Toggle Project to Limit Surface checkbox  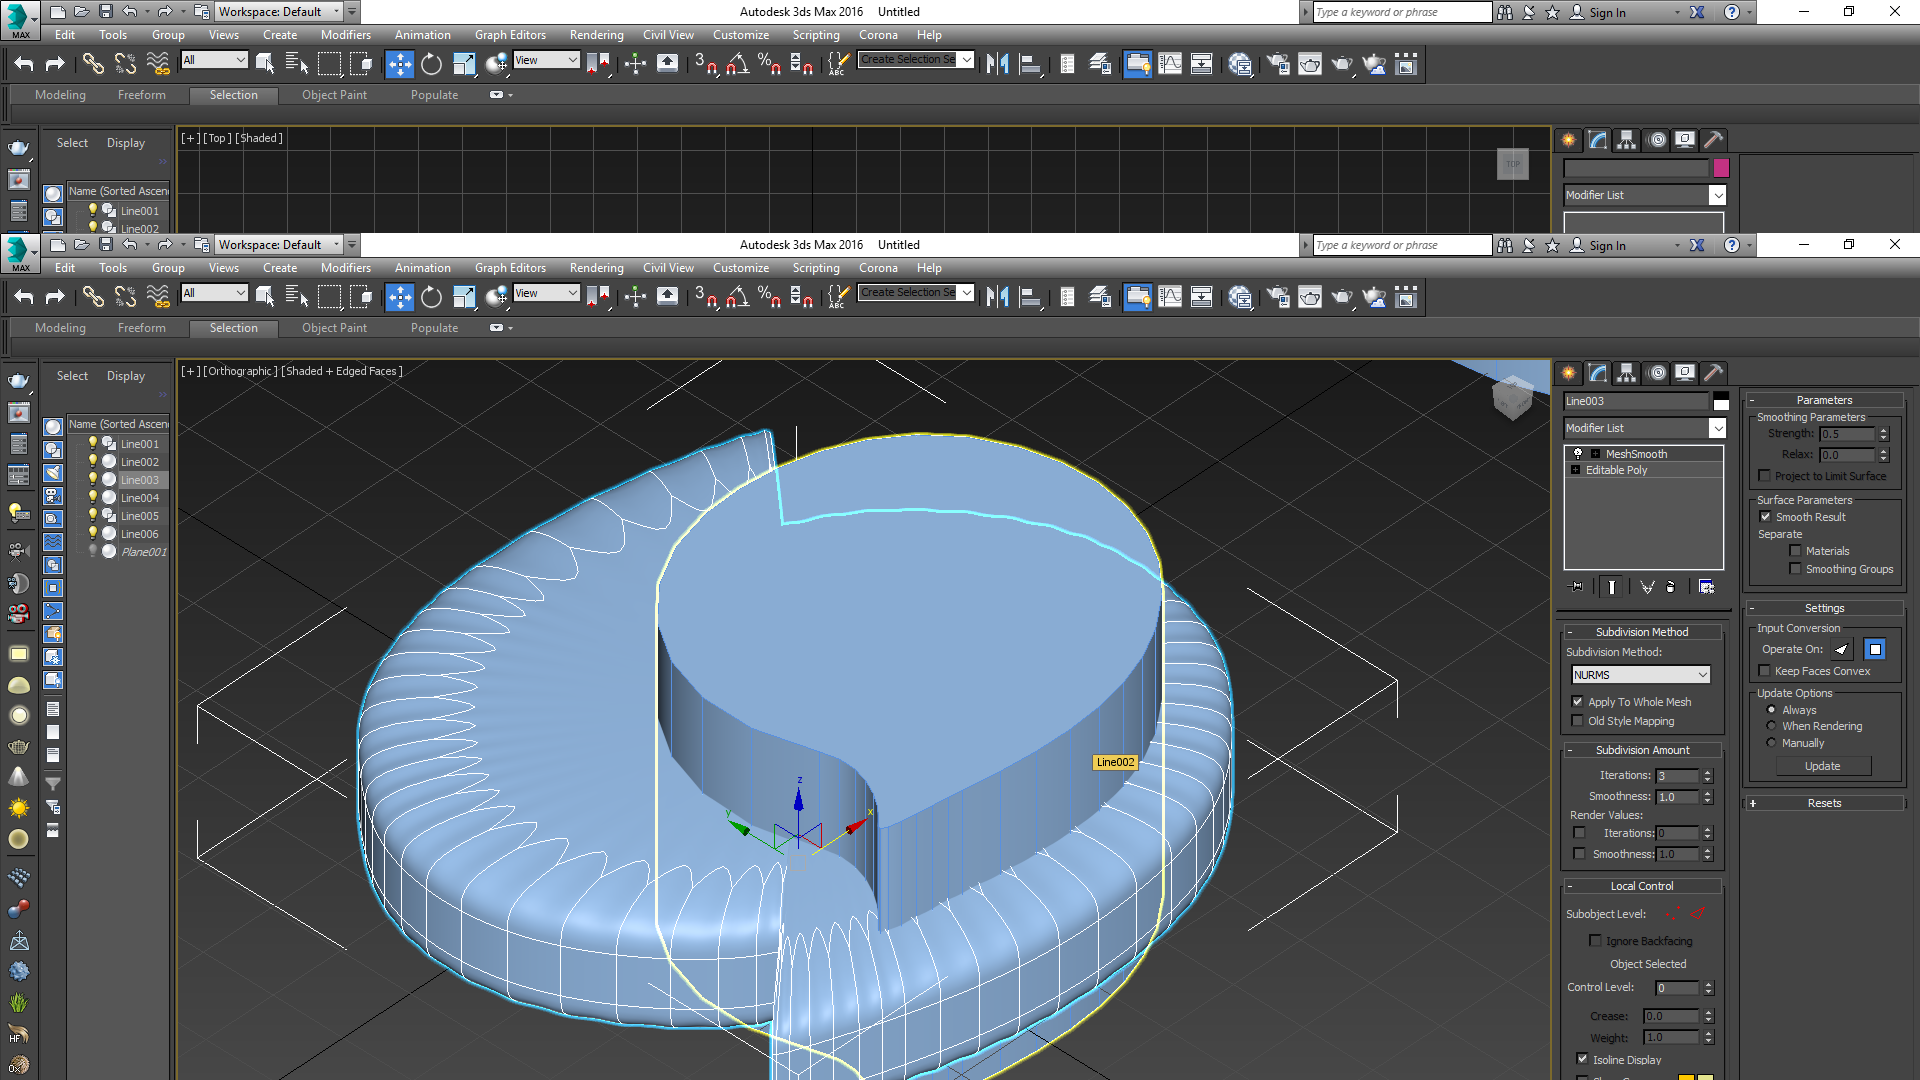(x=1764, y=476)
